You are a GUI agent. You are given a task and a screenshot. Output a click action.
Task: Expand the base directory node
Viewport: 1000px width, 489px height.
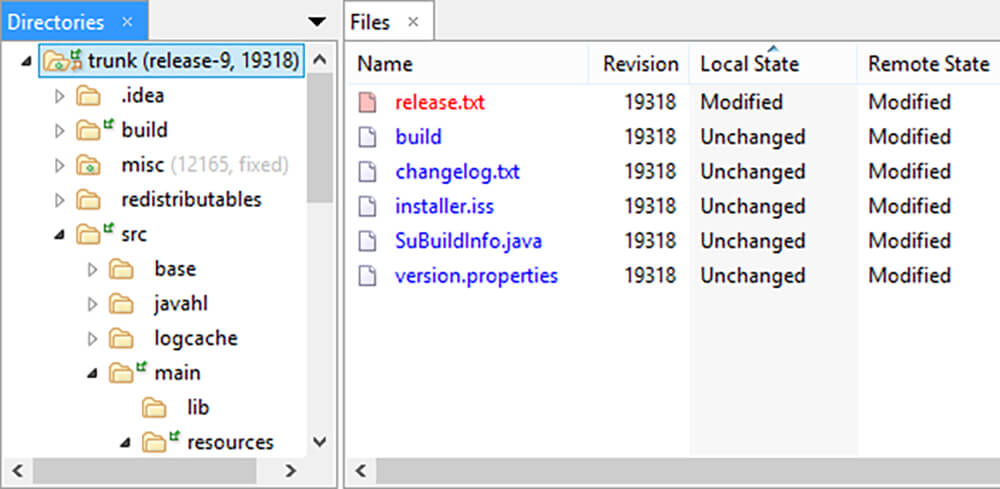tap(92, 270)
